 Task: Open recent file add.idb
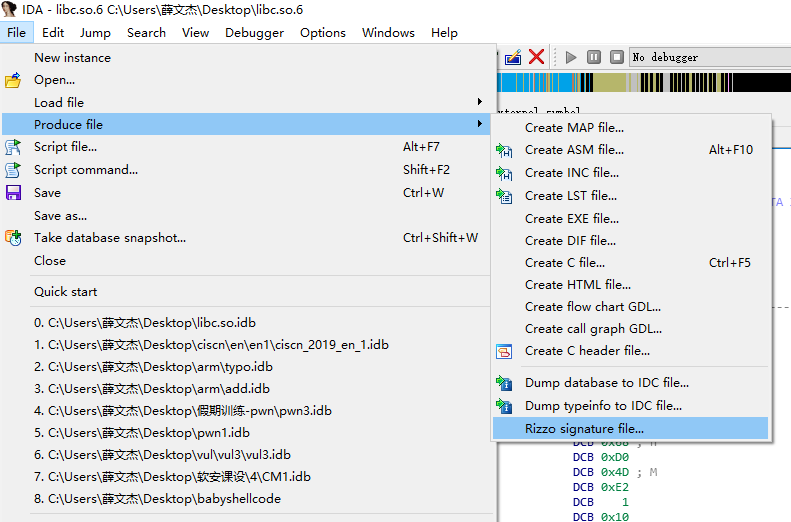pyautogui.click(x=246, y=389)
